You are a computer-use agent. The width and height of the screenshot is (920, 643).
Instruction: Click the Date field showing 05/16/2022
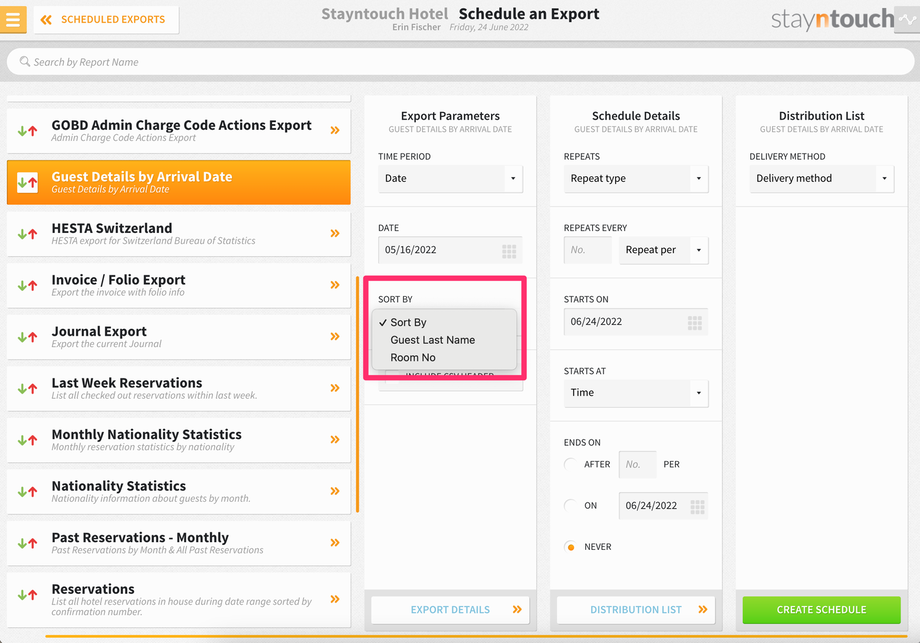pyautogui.click(x=450, y=251)
